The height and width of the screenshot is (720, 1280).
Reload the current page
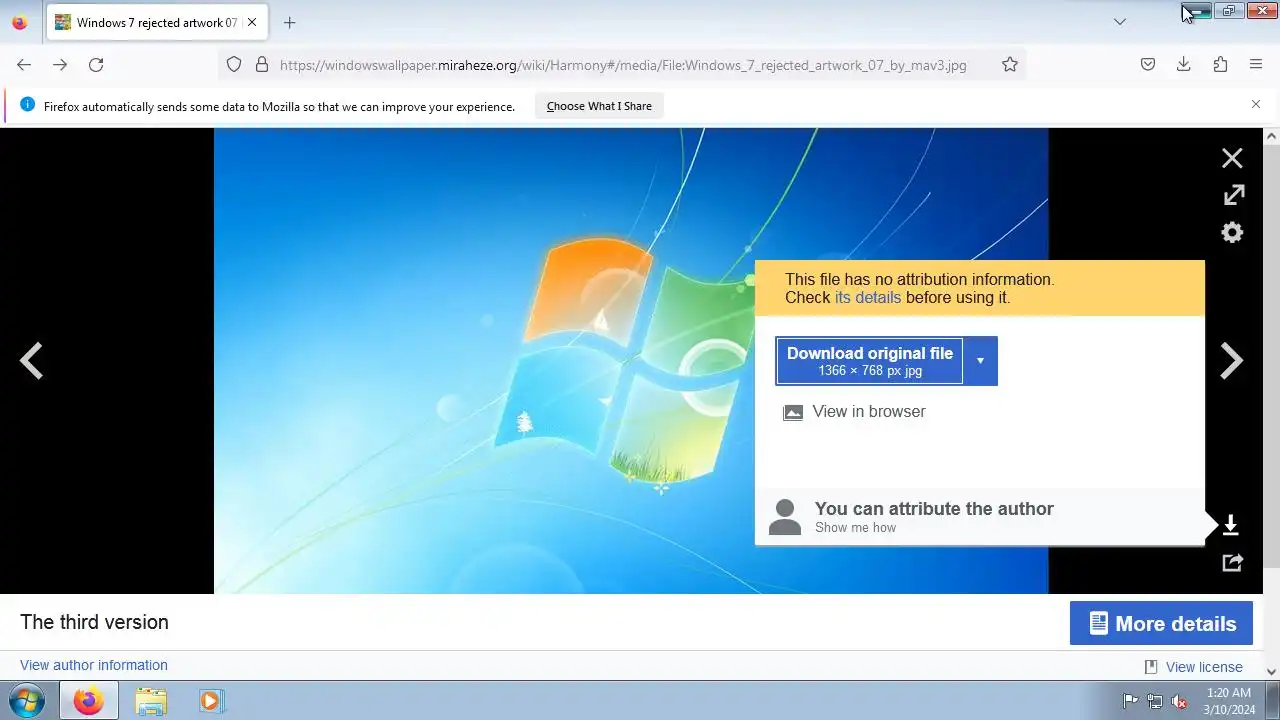[x=96, y=65]
